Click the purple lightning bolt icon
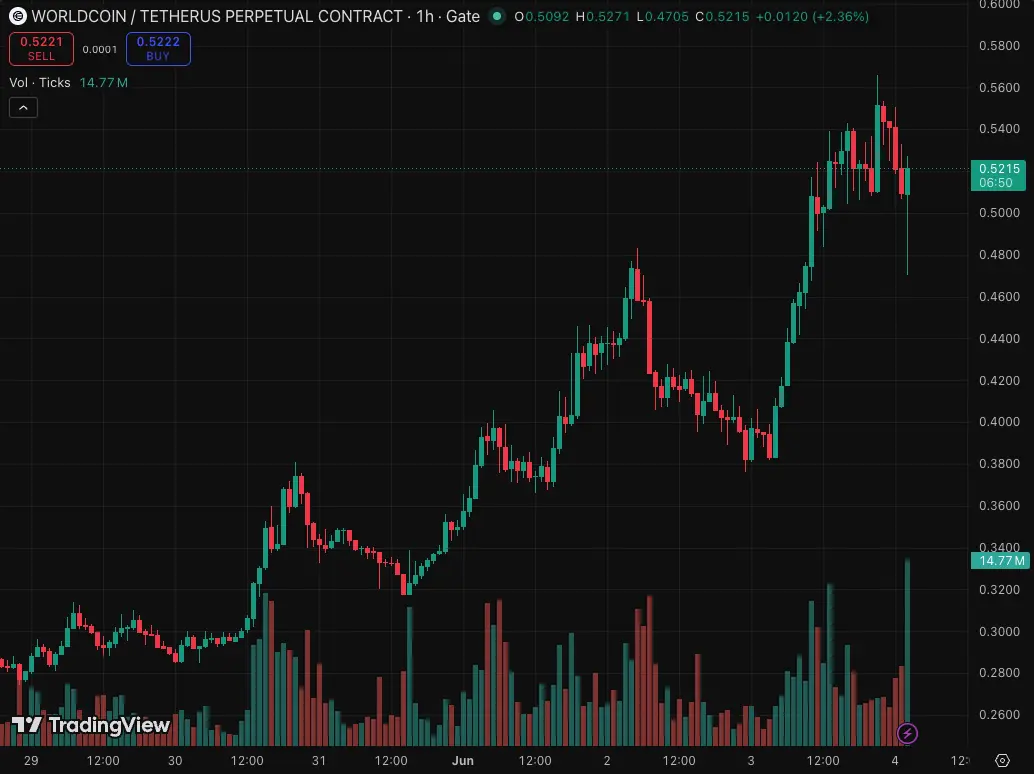1034x774 pixels. pyautogui.click(x=907, y=733)
